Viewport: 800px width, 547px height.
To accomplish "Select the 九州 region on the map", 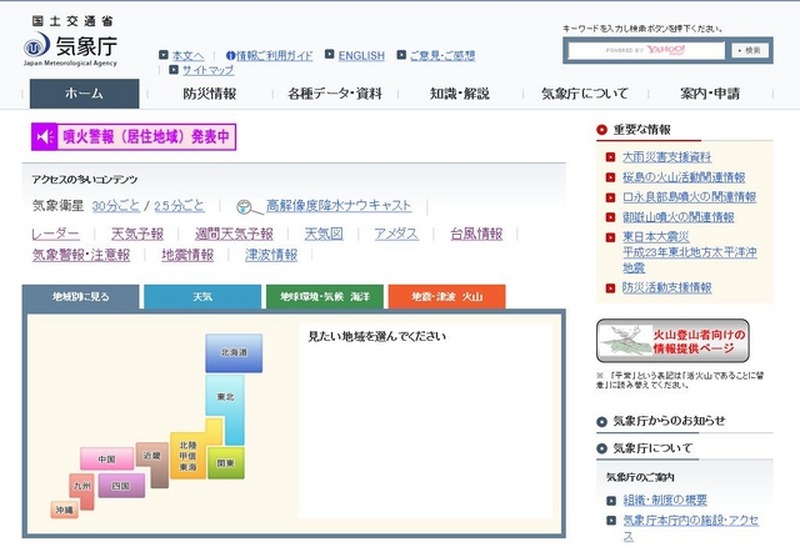I will [x=82, y=486].
